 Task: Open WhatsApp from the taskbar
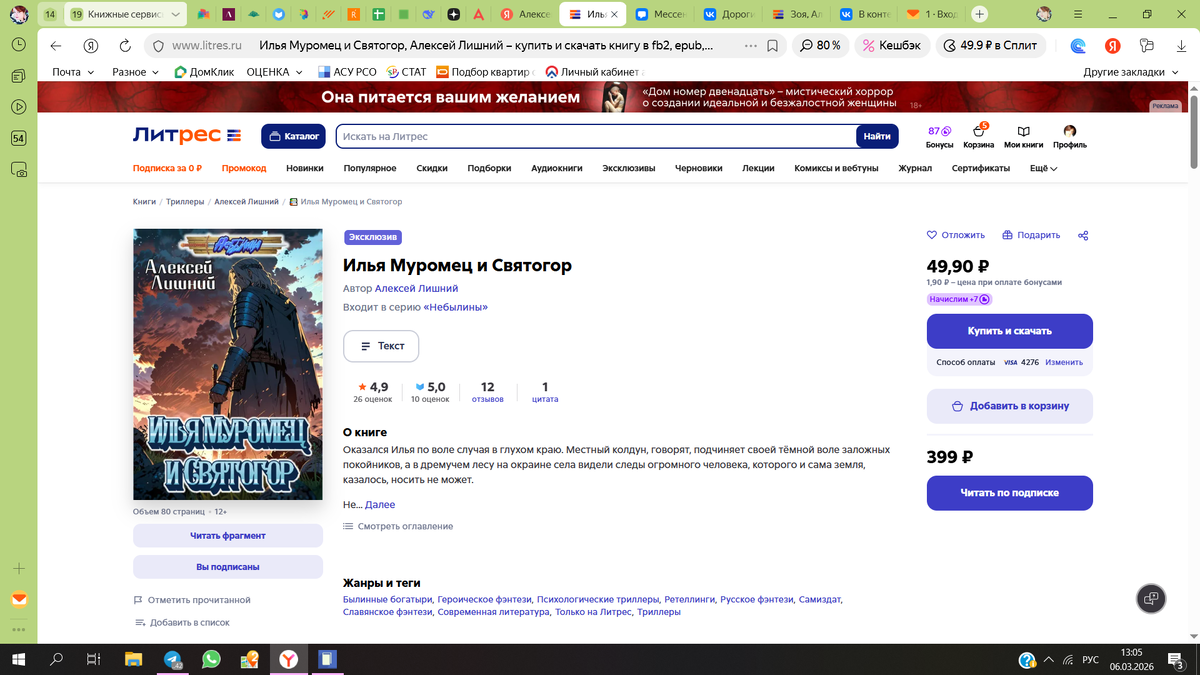click(x=211, y=660)
